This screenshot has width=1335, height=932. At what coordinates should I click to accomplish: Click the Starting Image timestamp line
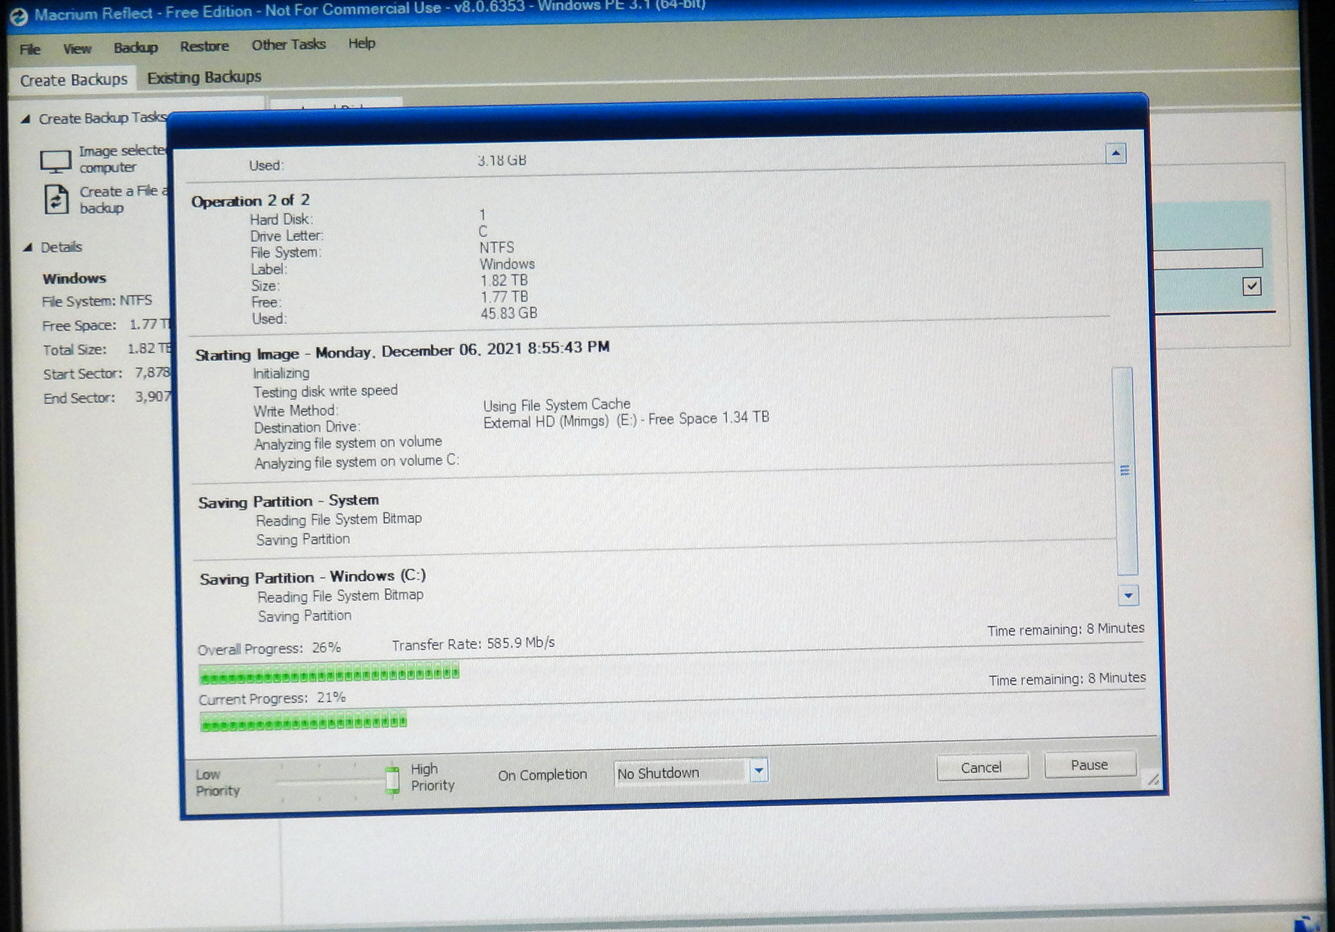pyautogui.click(x=402, y=351)
